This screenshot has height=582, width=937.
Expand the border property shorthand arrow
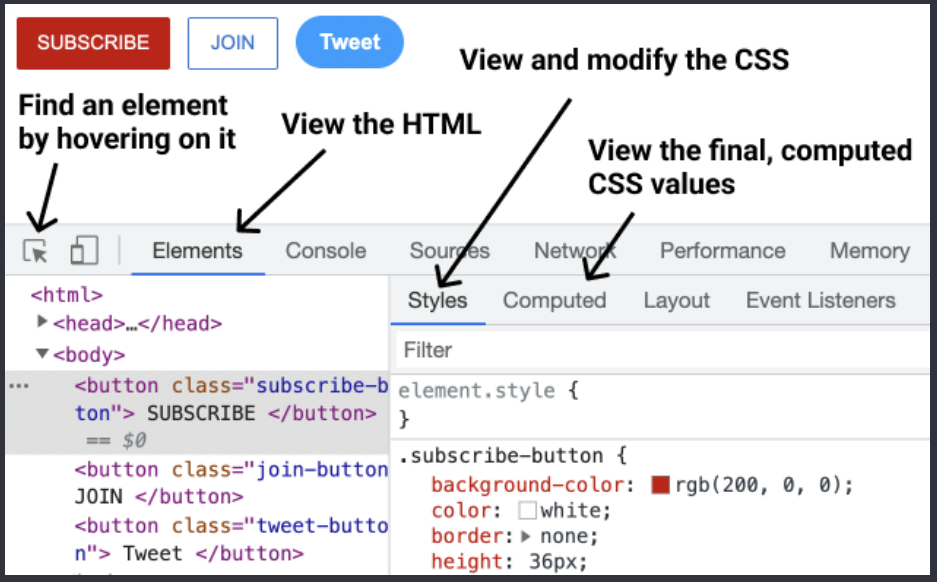click(x=526, y=536)
